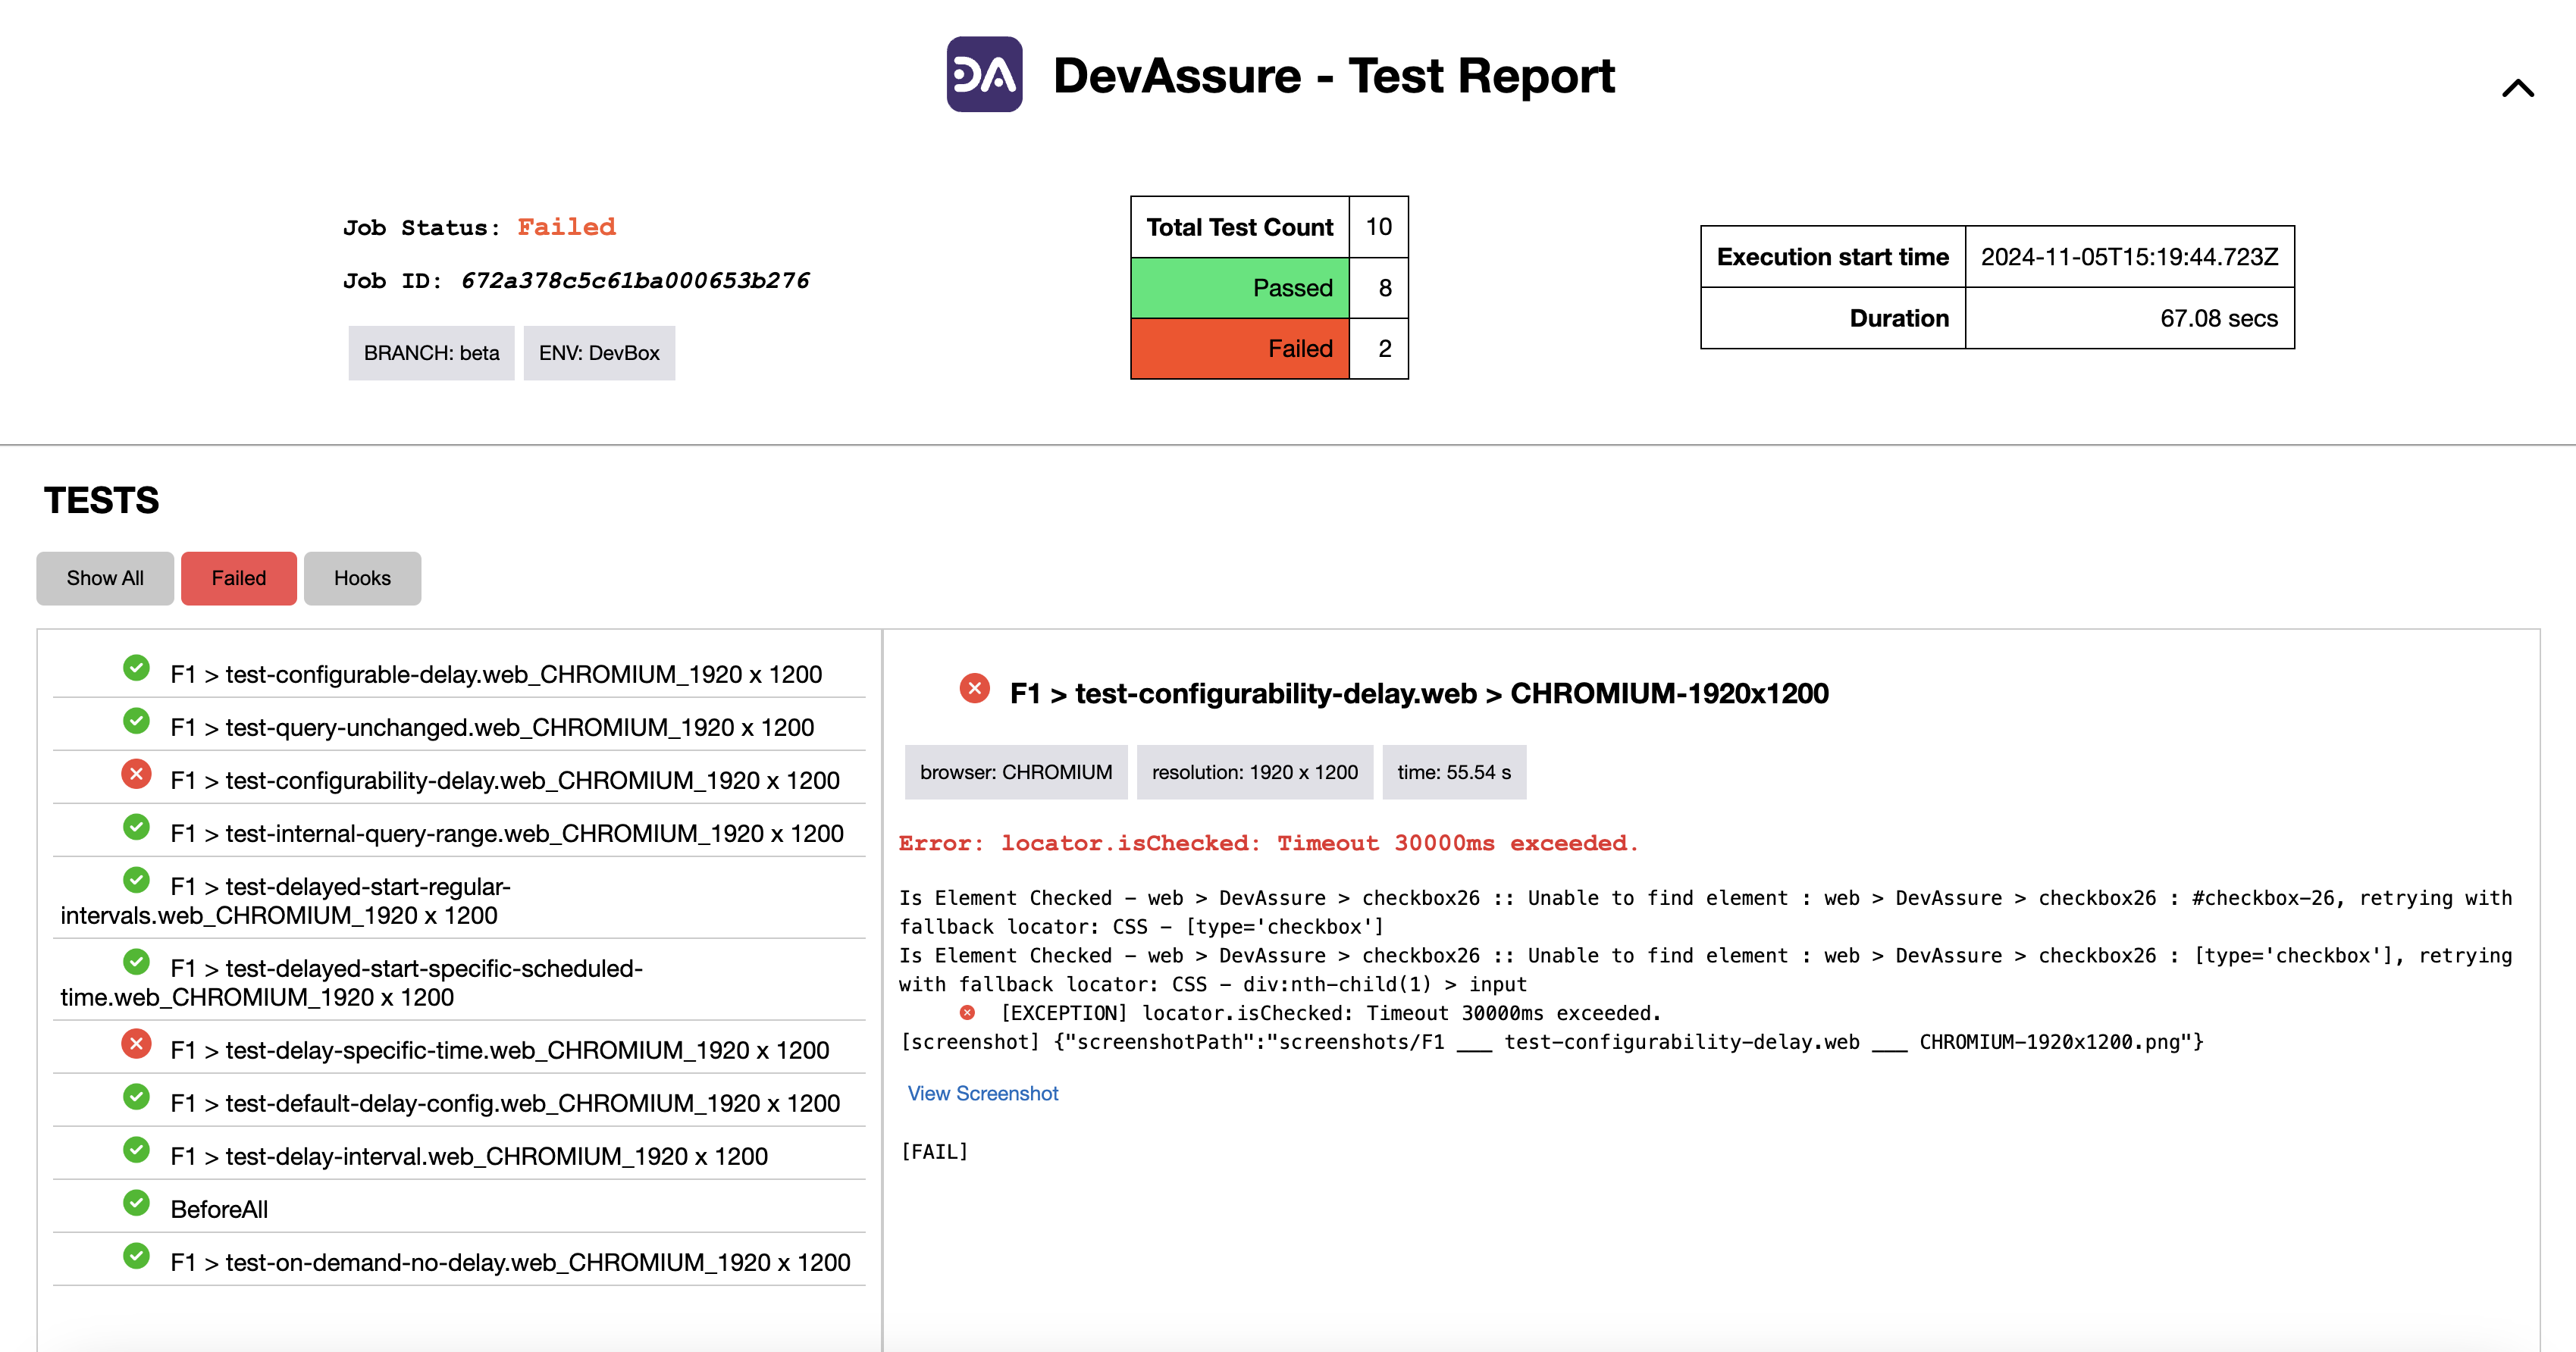Screen dimensions: 2576x1352
Task: Click the ENV: DevBox label tag
Action: (598, 352)
